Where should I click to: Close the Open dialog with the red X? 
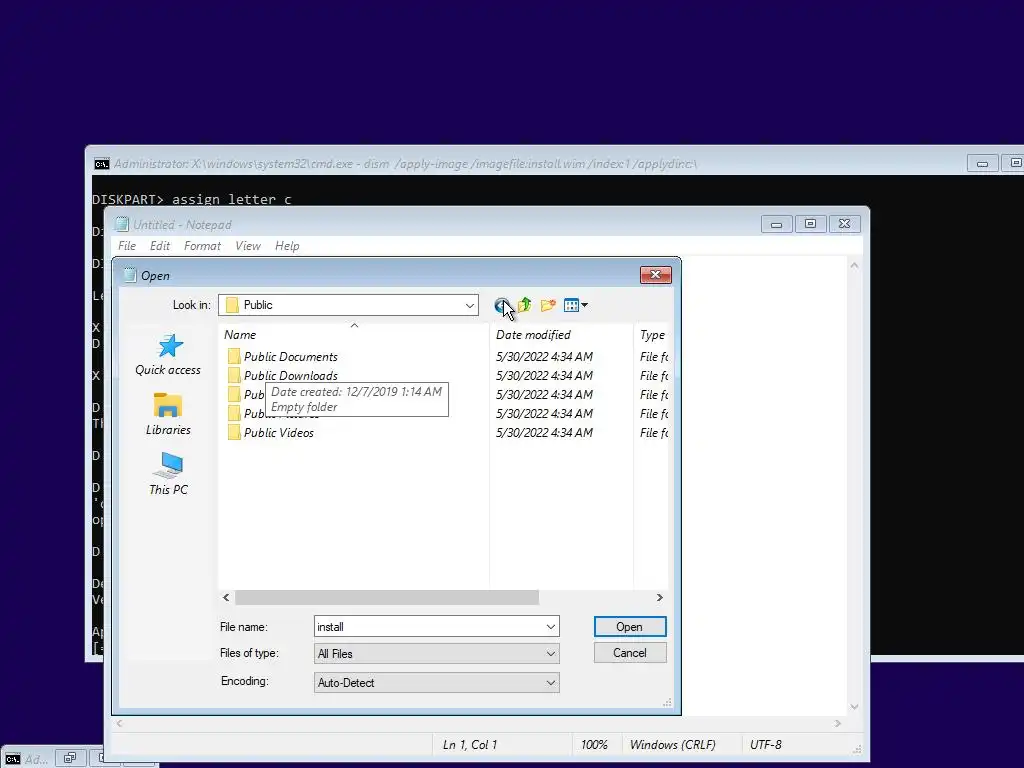pyautogui.click(x=656, y=275)
